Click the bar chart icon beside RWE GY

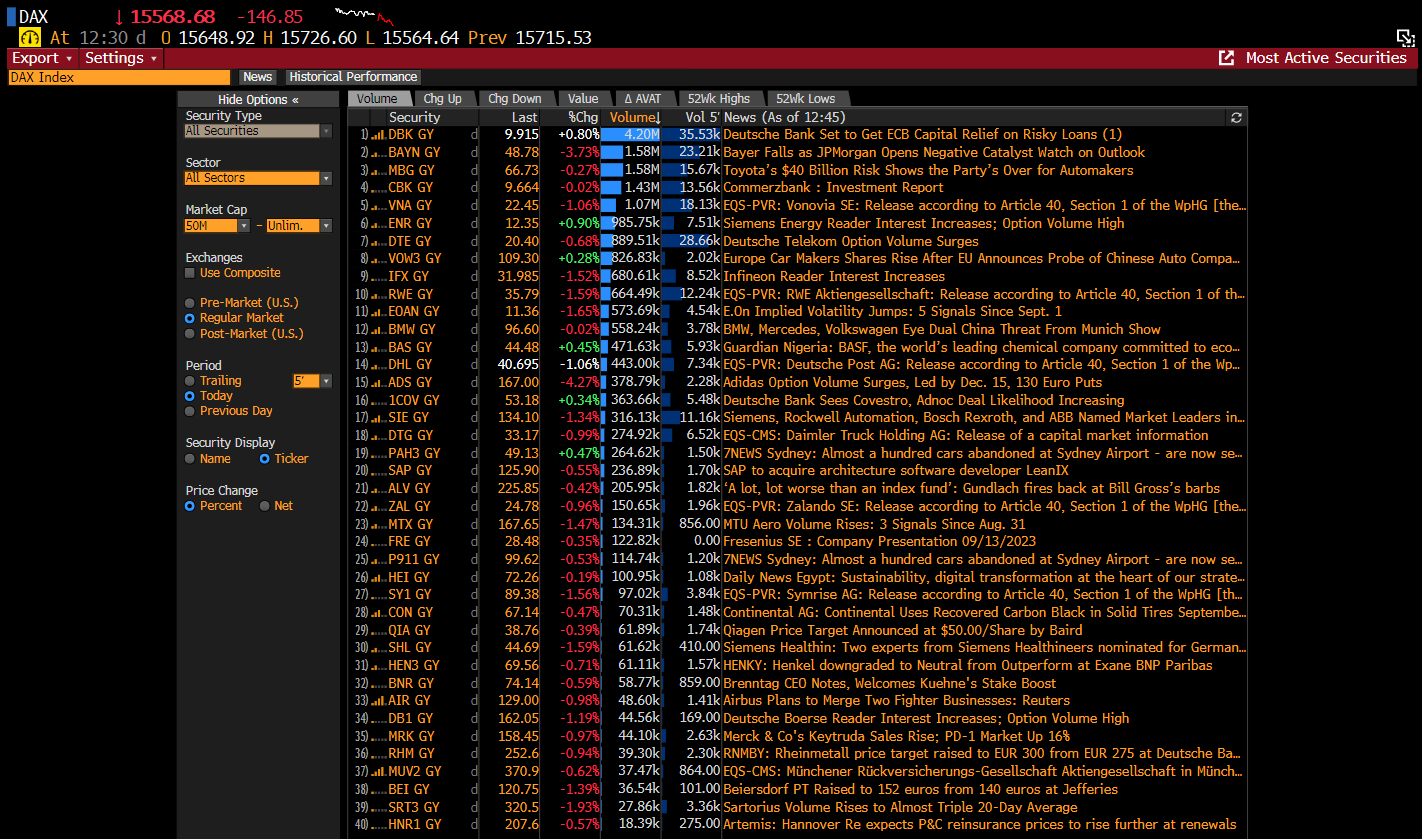pos(378,294)
